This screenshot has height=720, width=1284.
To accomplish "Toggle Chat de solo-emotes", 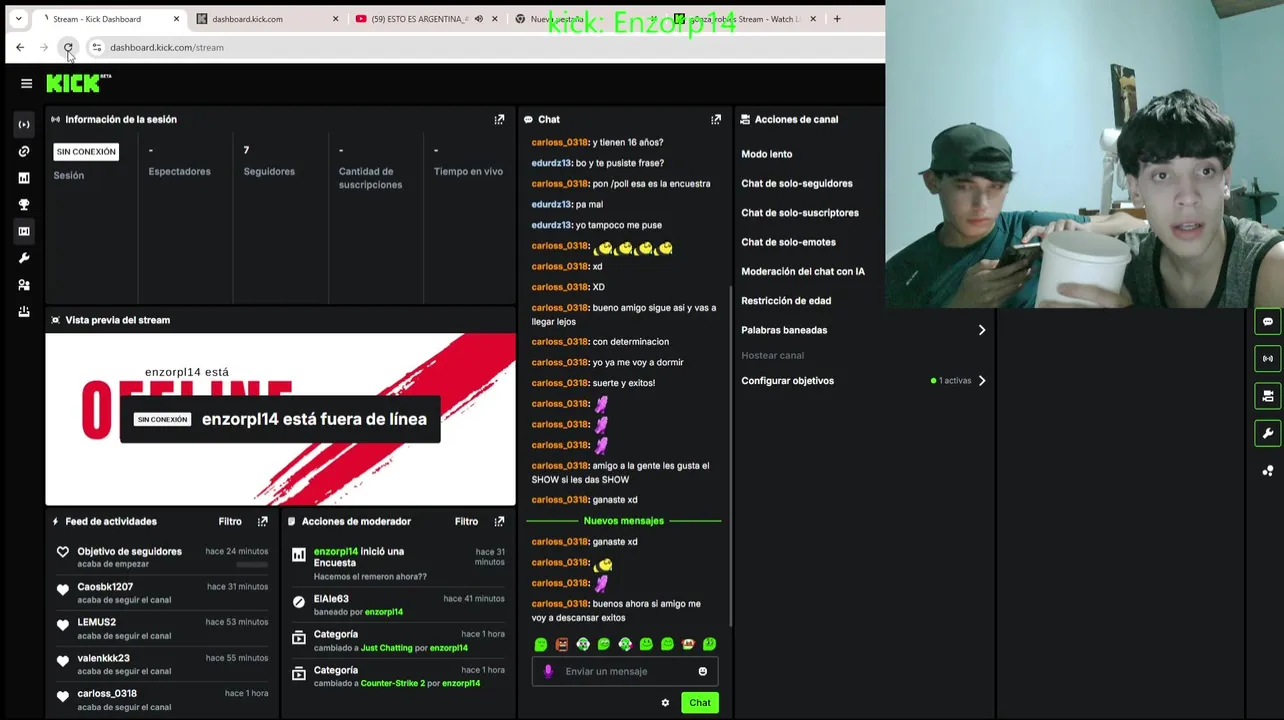I will pyautogui.click(x=788, y=242).
